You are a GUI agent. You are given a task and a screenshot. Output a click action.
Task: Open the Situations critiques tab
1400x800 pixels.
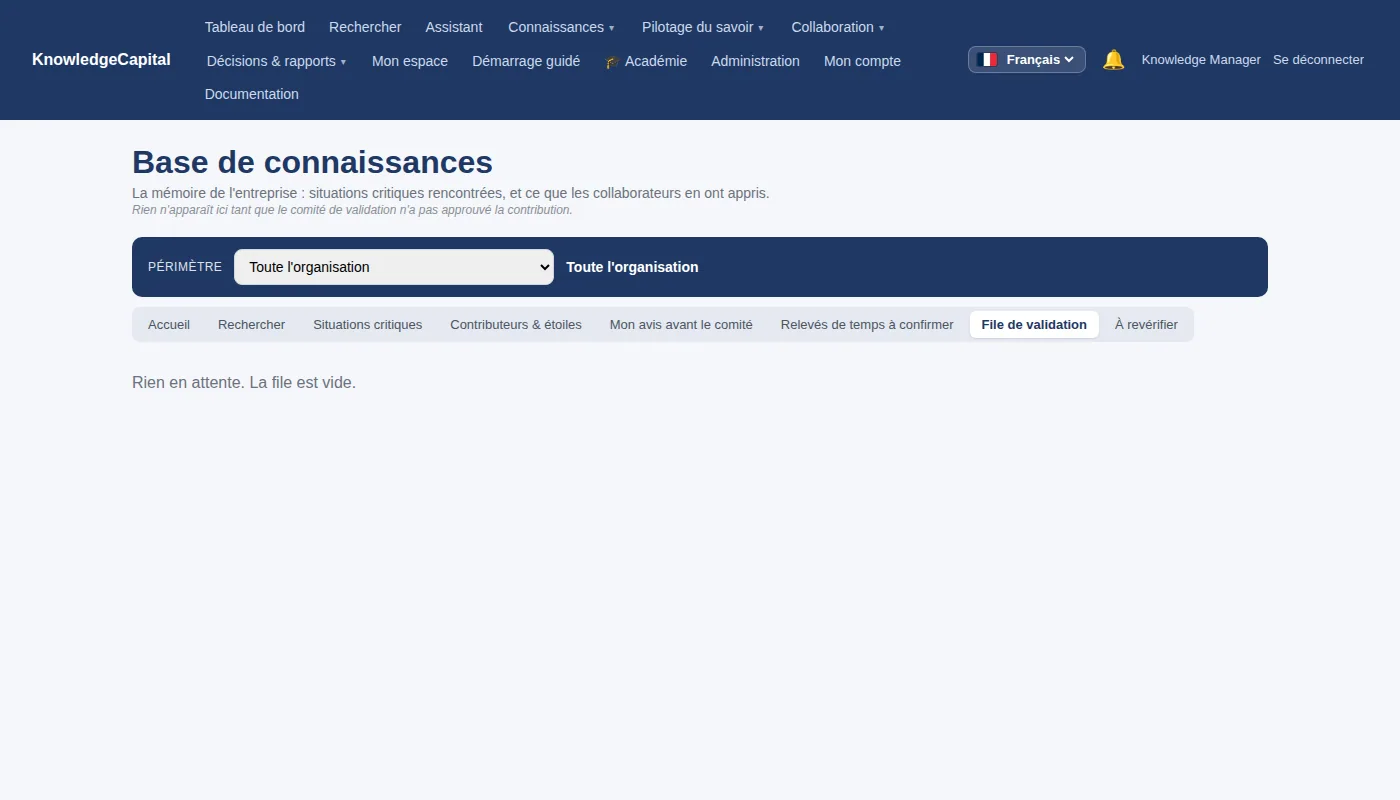[x=368, y=325]
